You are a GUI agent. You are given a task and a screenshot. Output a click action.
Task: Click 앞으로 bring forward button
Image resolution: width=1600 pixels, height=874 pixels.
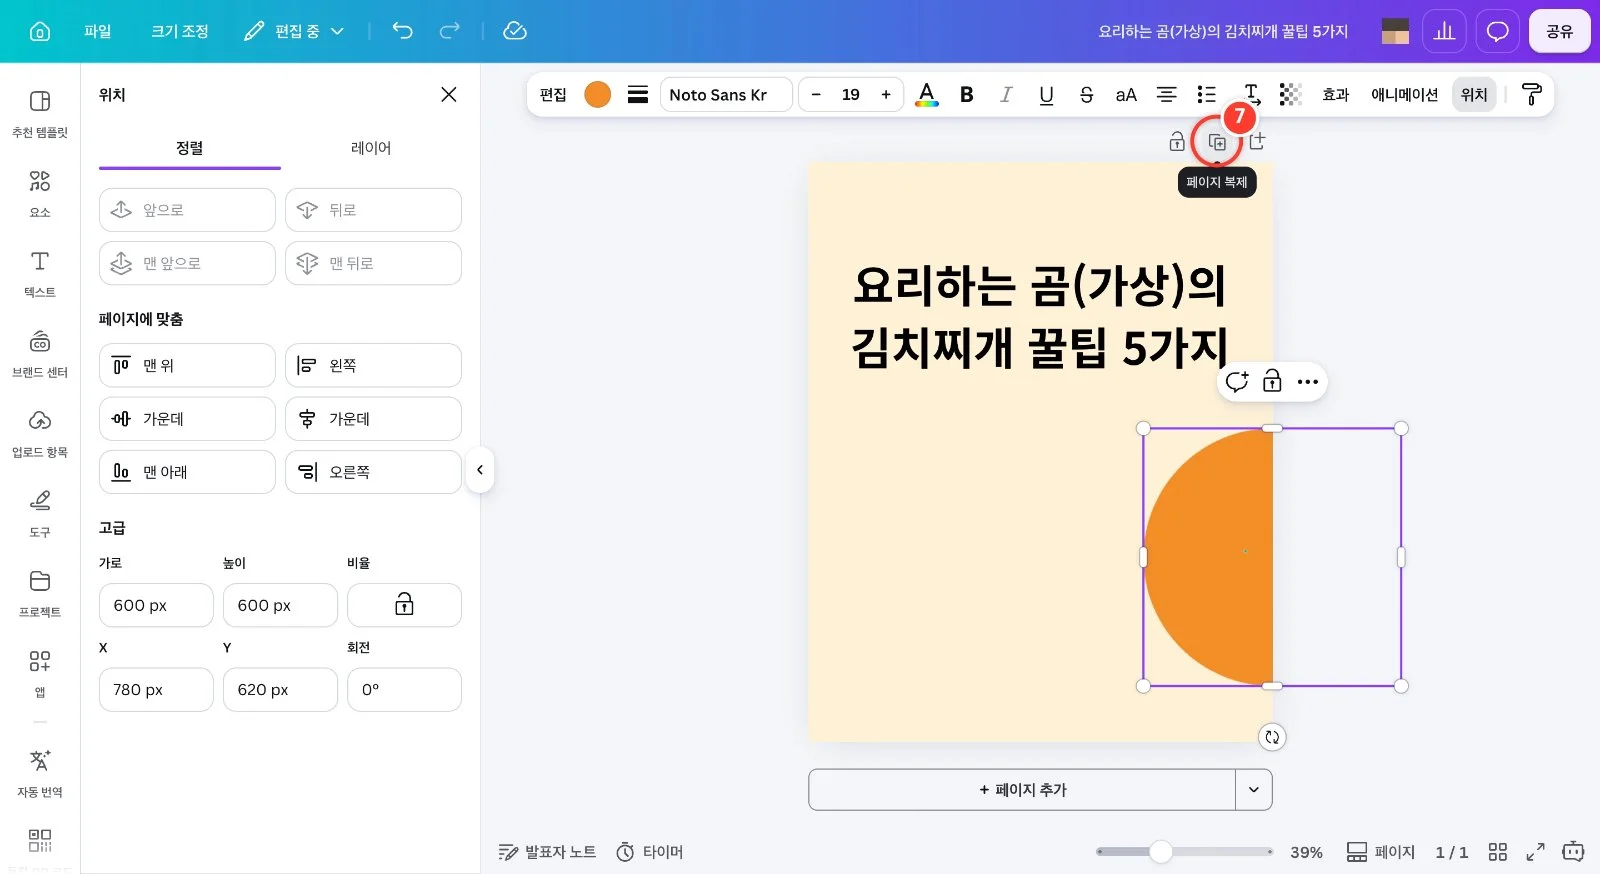(x=187, y=210)
